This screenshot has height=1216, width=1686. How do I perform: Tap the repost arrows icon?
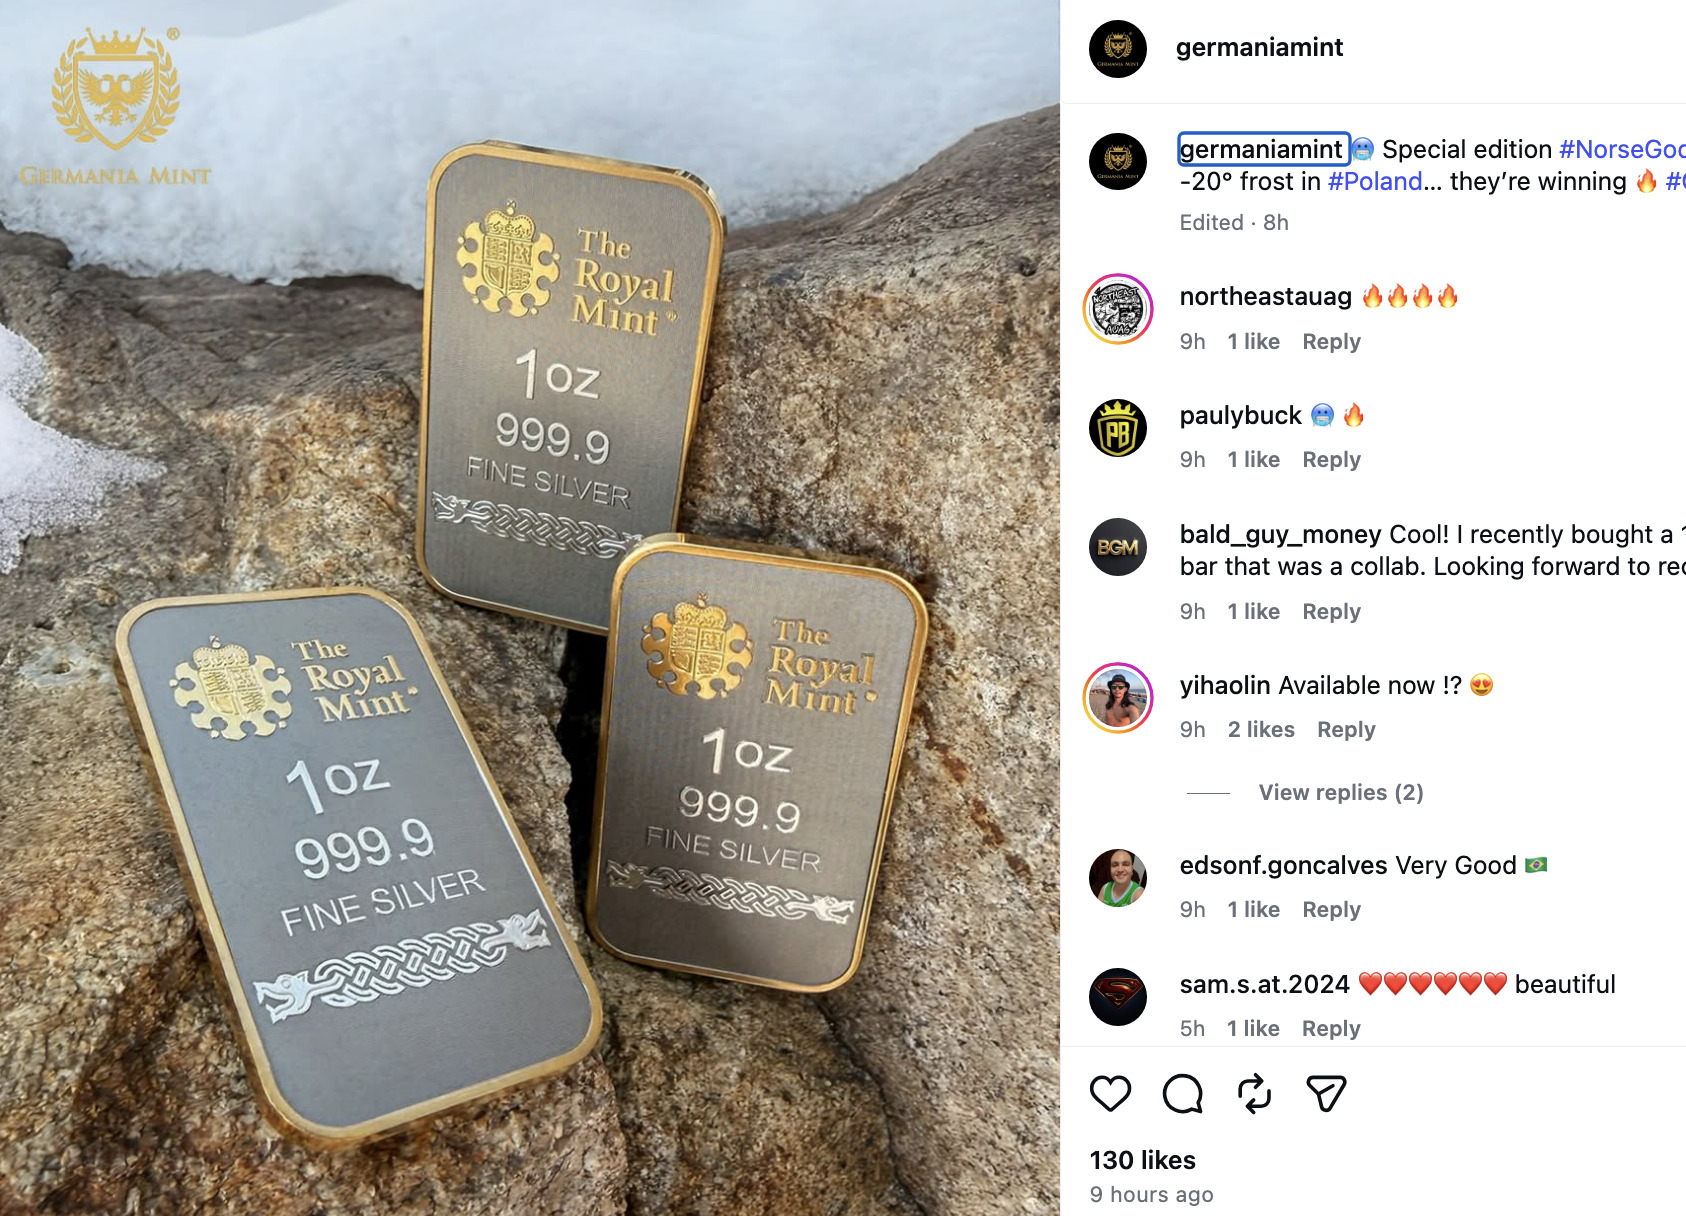coord(1254,1093)
